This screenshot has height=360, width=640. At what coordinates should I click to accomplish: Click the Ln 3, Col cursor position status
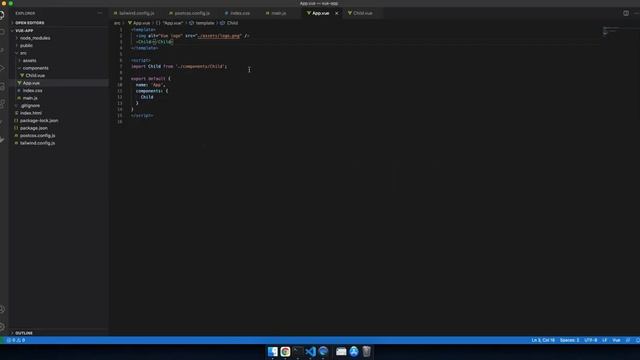[x=543, y=340]
